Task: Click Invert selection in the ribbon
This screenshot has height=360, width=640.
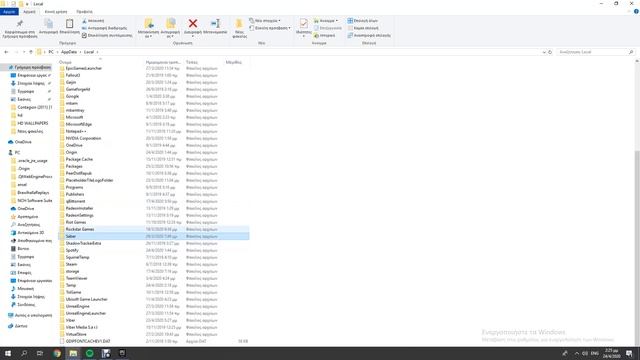Action: tap(369, 36)
